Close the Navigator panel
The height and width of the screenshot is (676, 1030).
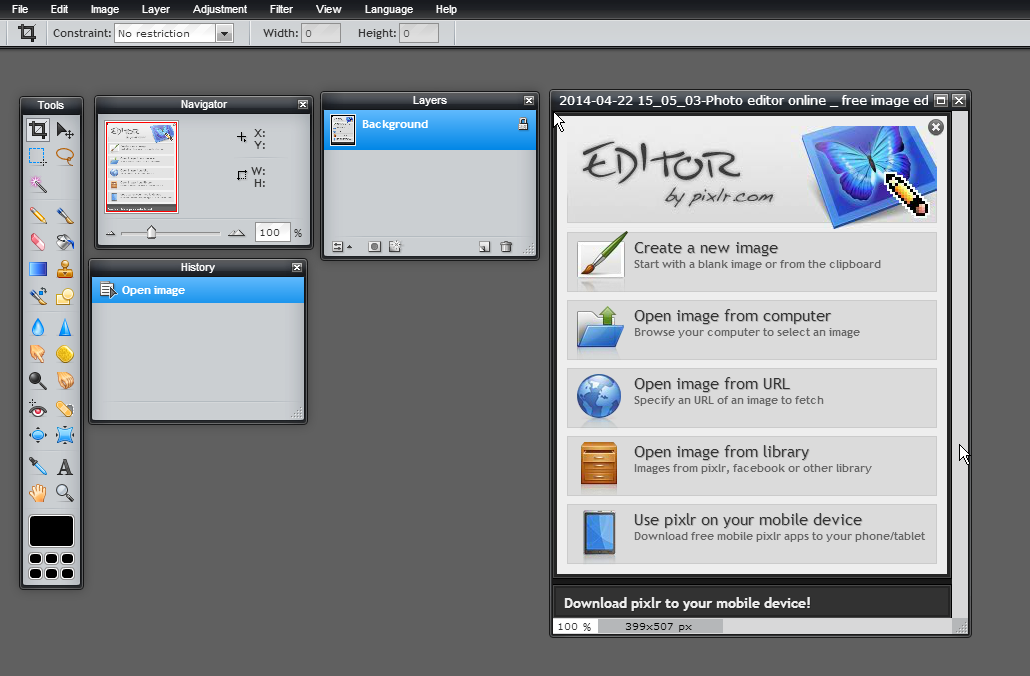(x=303, y=104)
